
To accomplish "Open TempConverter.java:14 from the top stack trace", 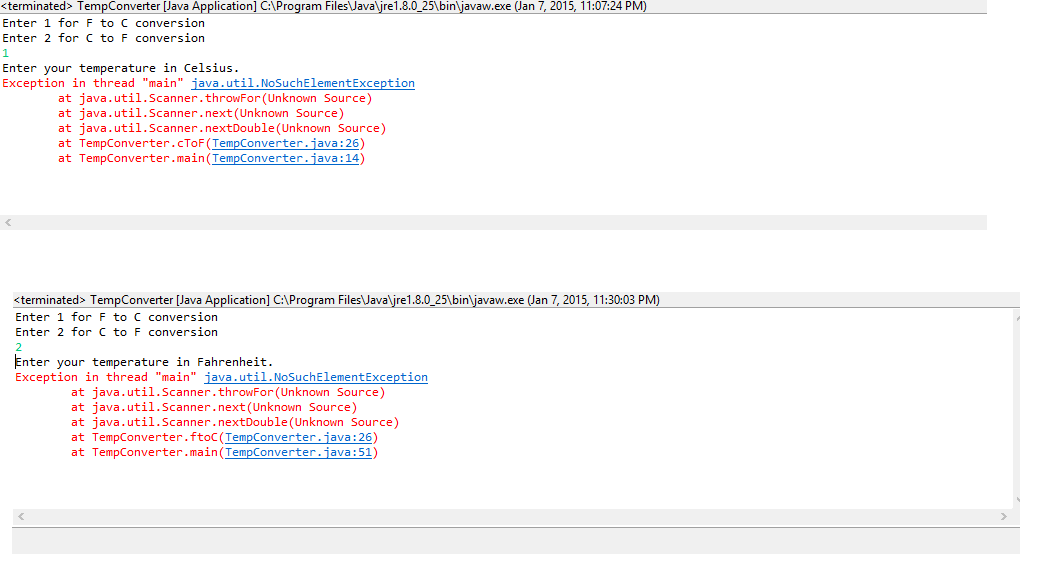I will [x=286, y=158].
